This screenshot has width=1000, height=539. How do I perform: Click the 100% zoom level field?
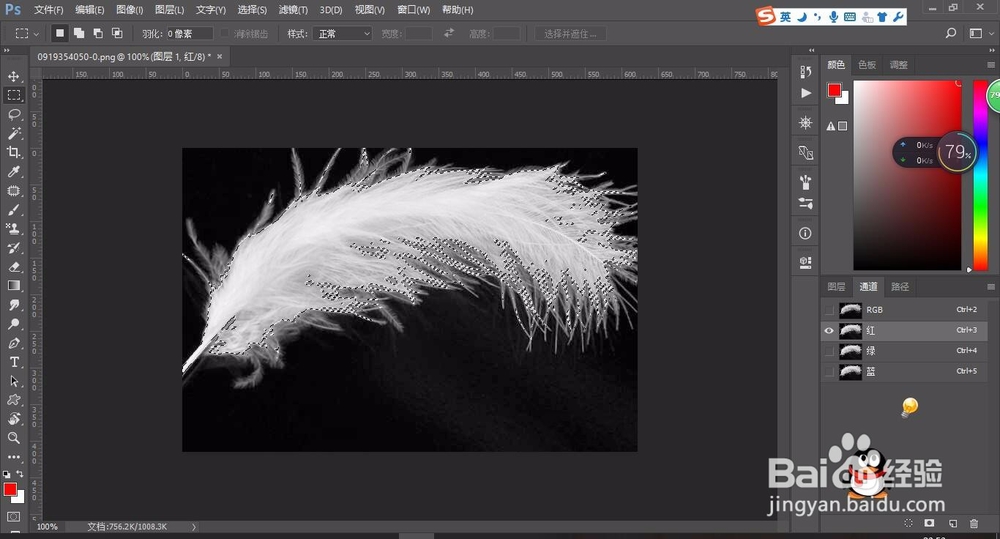point(47,527)
